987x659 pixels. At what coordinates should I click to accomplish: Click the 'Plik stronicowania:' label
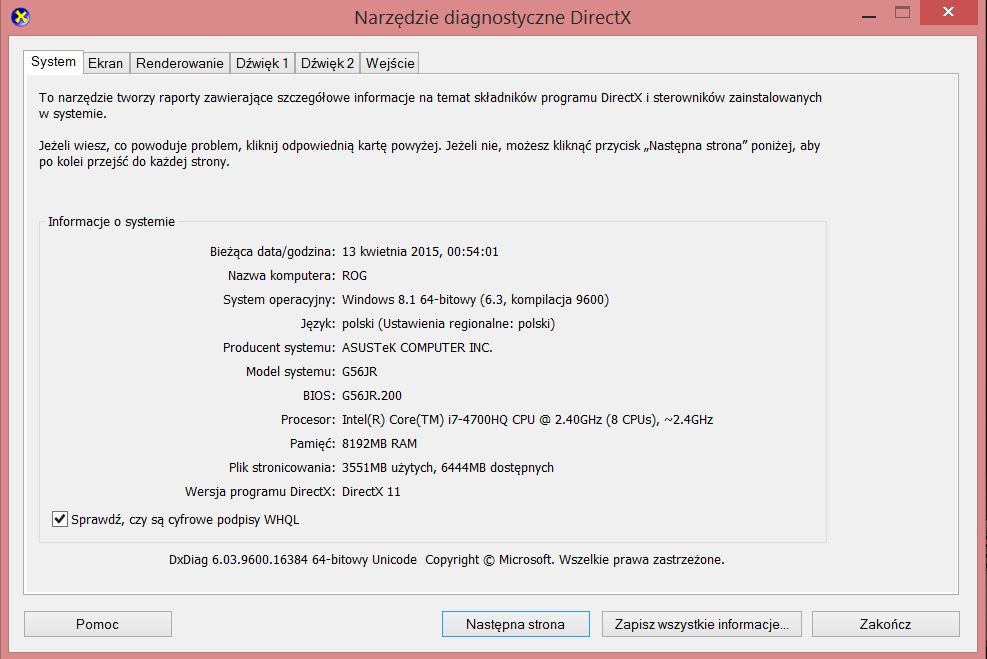[282, 468]
